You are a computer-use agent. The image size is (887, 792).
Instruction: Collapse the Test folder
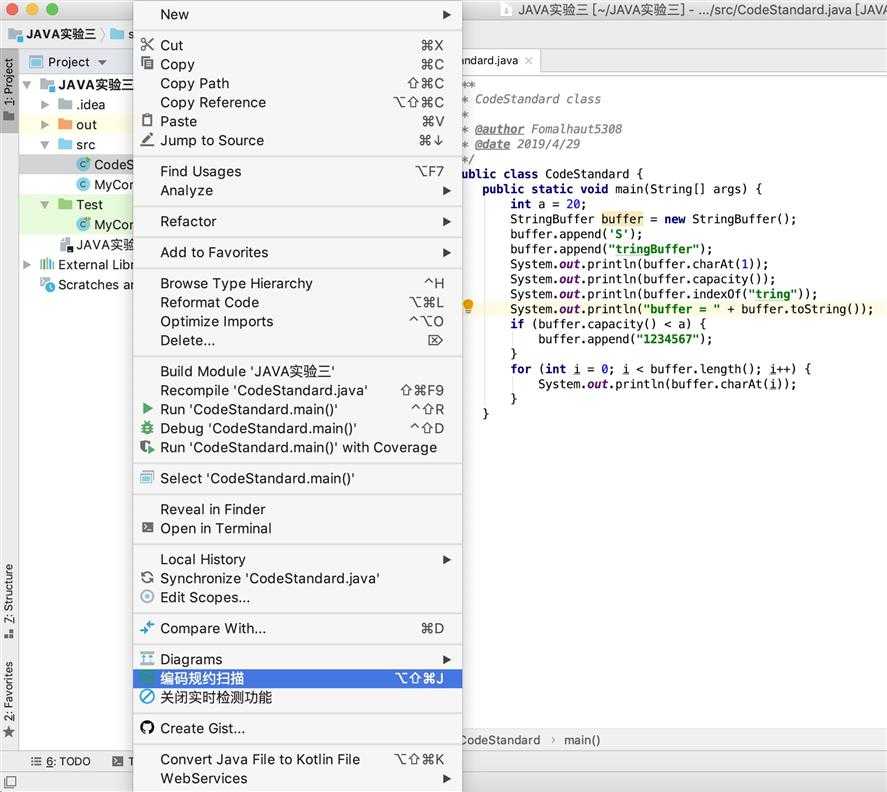[x=45, y=204]
